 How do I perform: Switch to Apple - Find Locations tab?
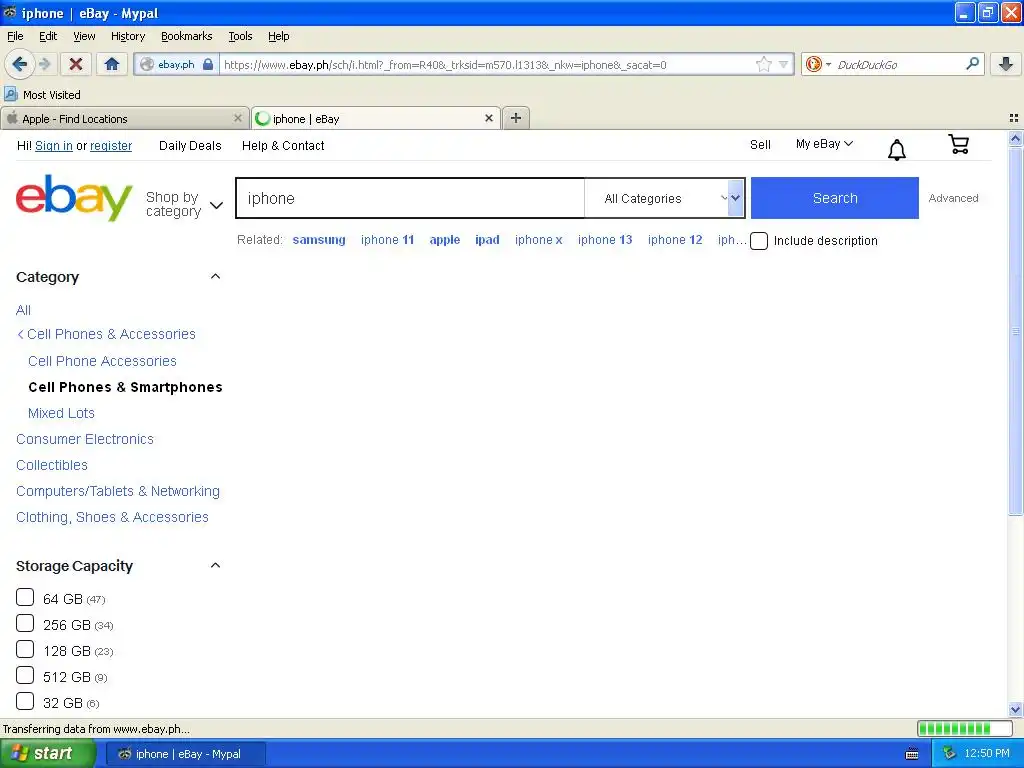[124, 118]
